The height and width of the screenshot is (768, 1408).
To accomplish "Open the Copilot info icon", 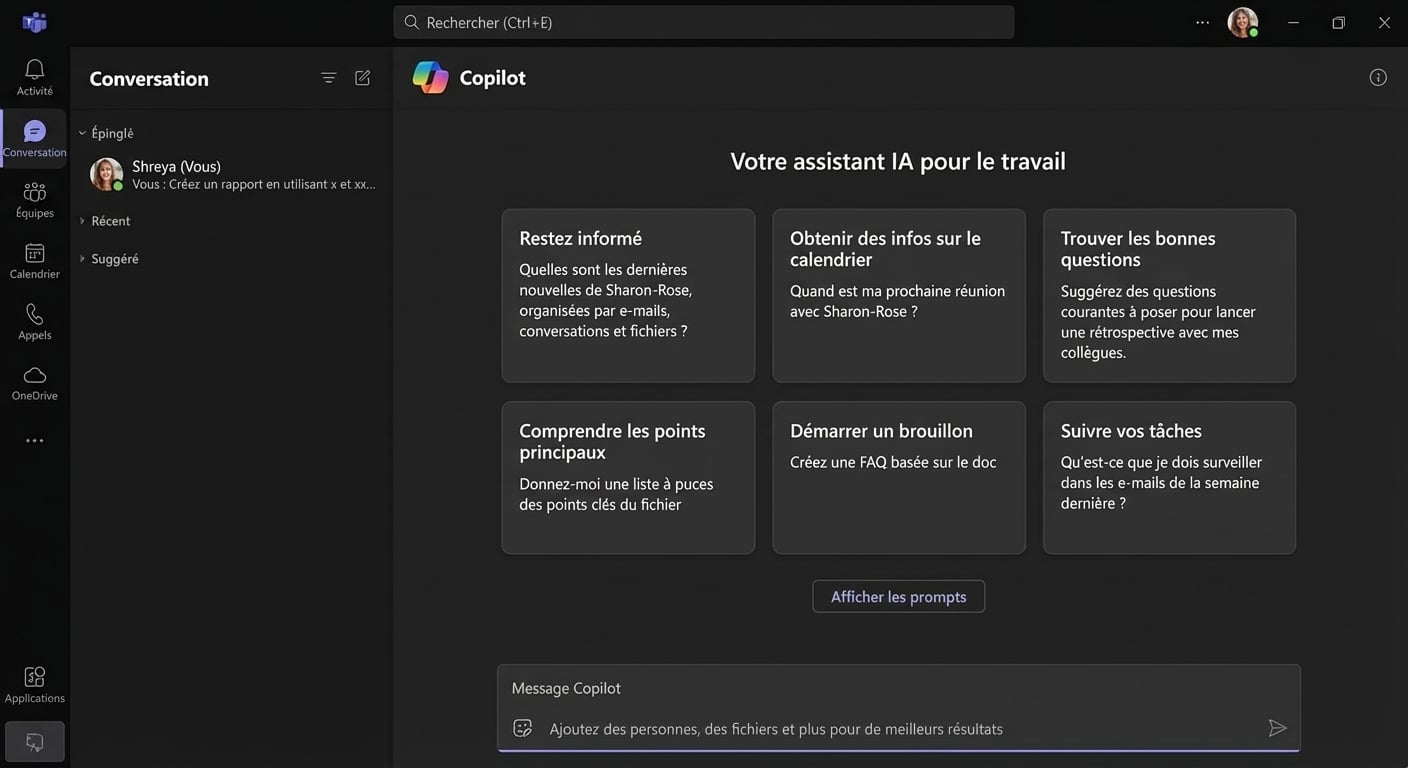I will click(1378, 77).
